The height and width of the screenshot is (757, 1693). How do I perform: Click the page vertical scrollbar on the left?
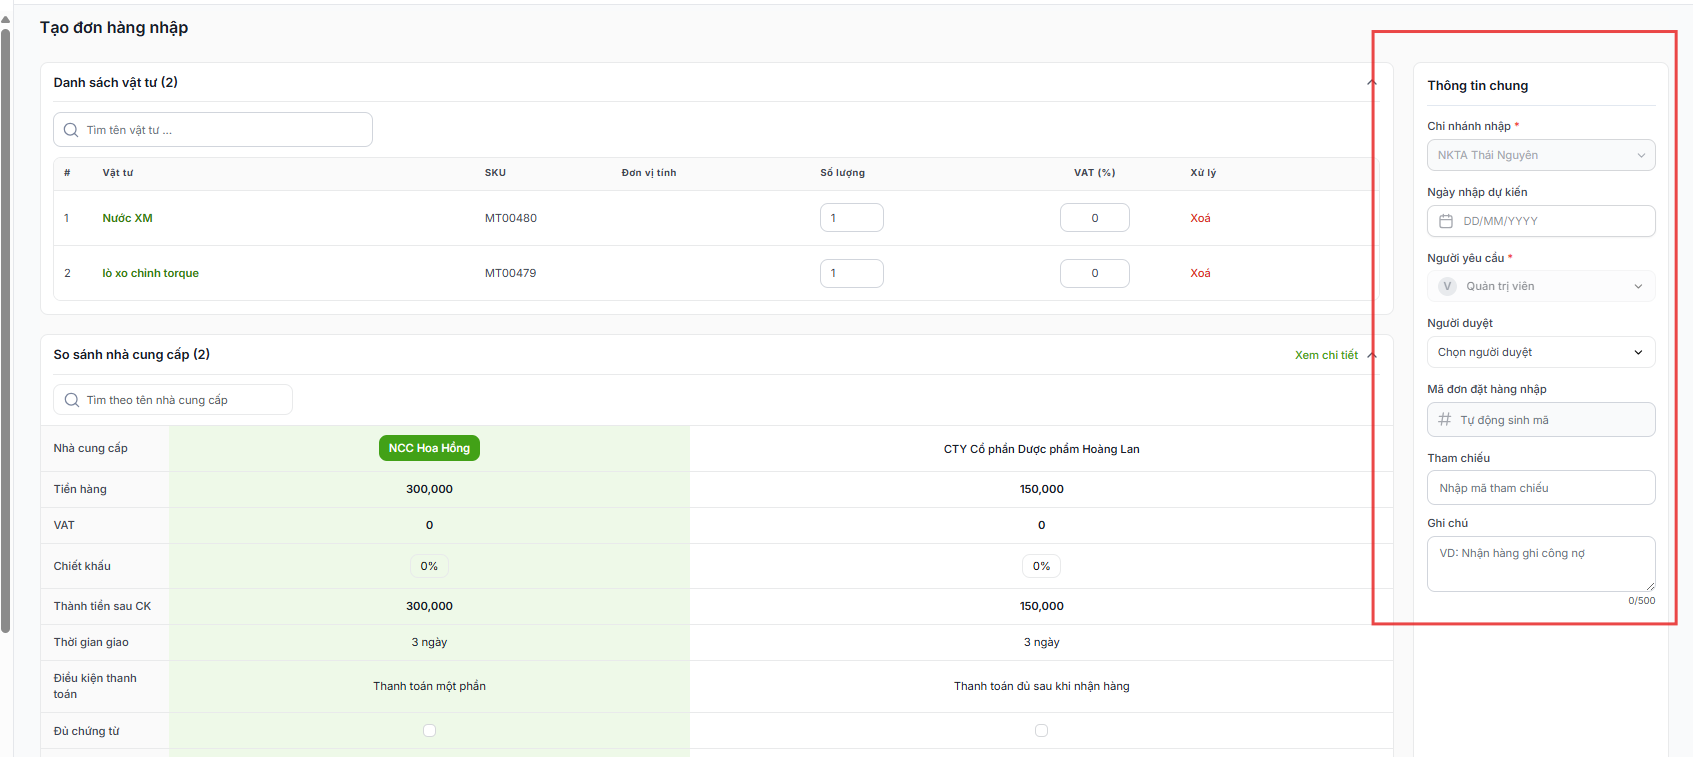coord(5,330)
